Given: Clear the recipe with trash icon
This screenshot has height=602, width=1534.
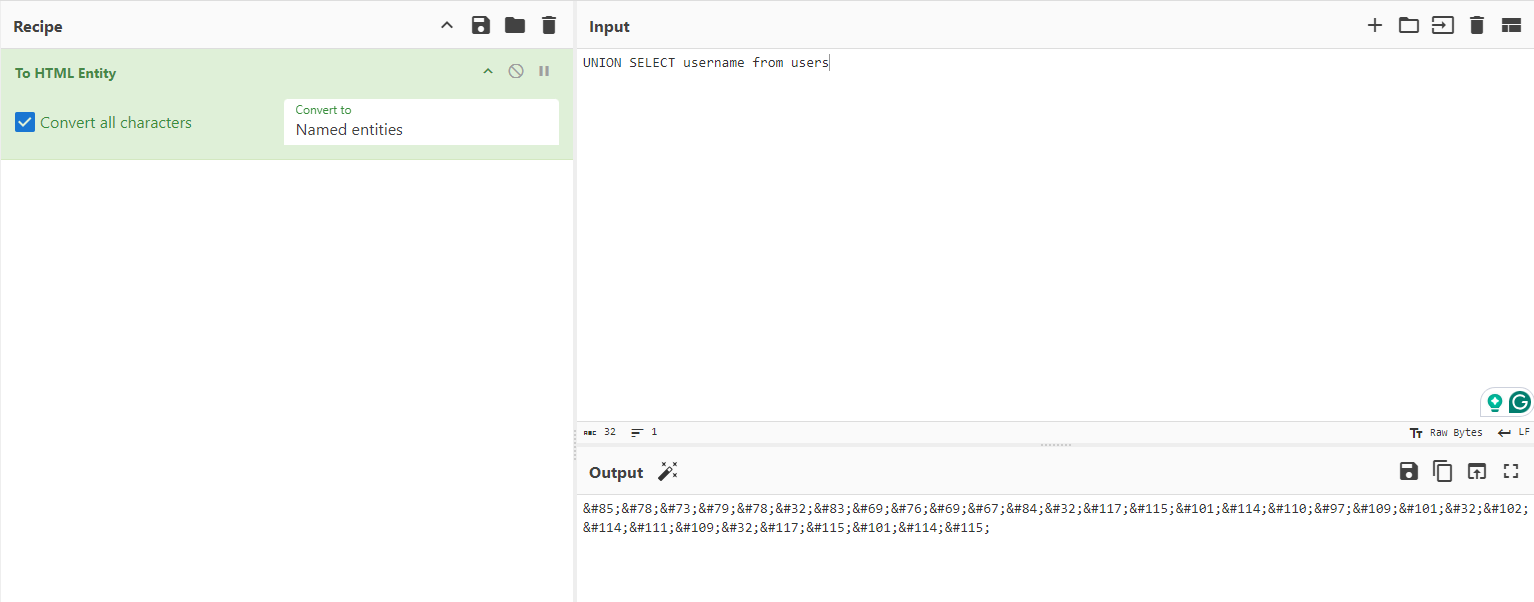Looking at the screenshot, I should [x=549, y=26].
